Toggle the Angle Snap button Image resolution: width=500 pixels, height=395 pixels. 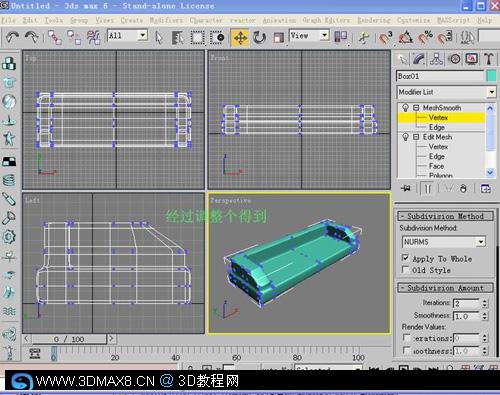tap(405, 37)
